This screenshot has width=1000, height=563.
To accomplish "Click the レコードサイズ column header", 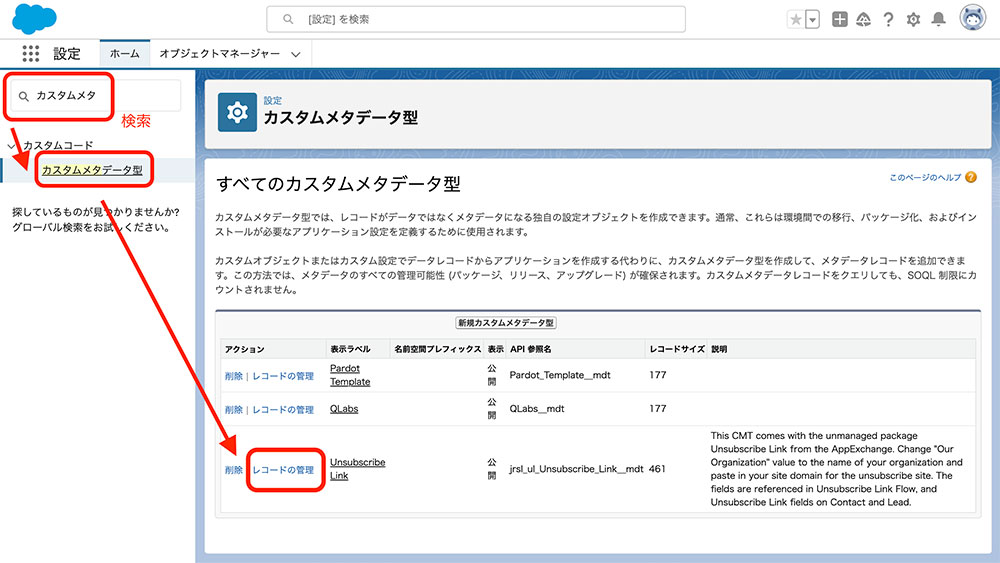I will coord(677,349).
